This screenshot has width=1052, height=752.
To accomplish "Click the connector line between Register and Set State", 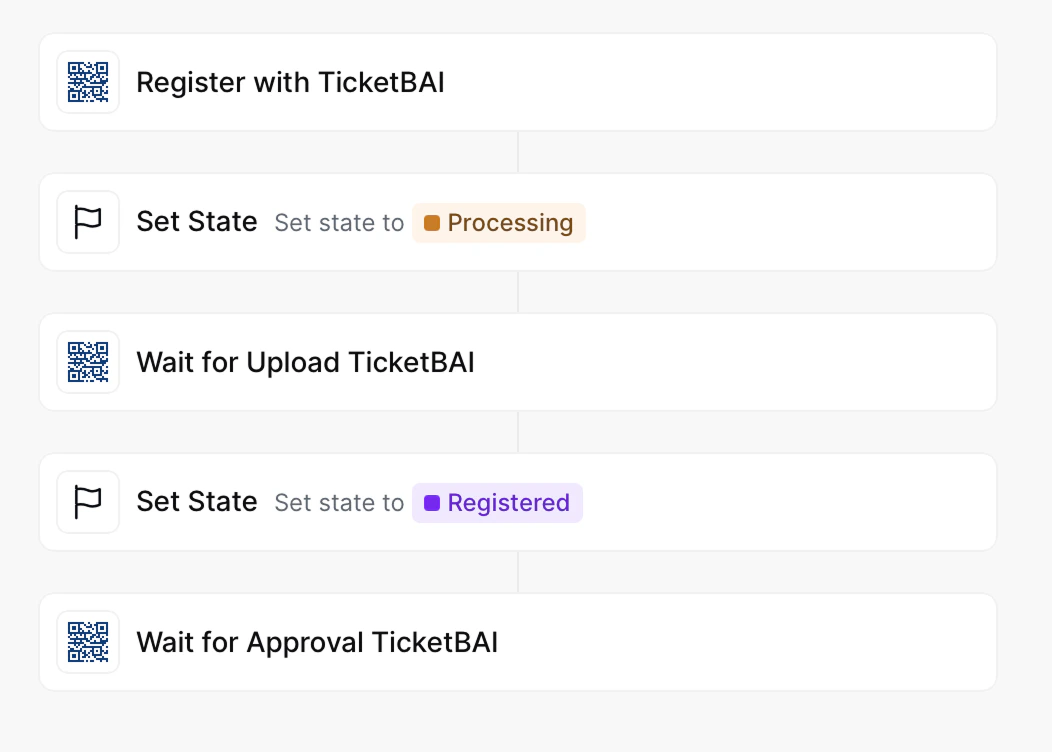I will (518, 151).
